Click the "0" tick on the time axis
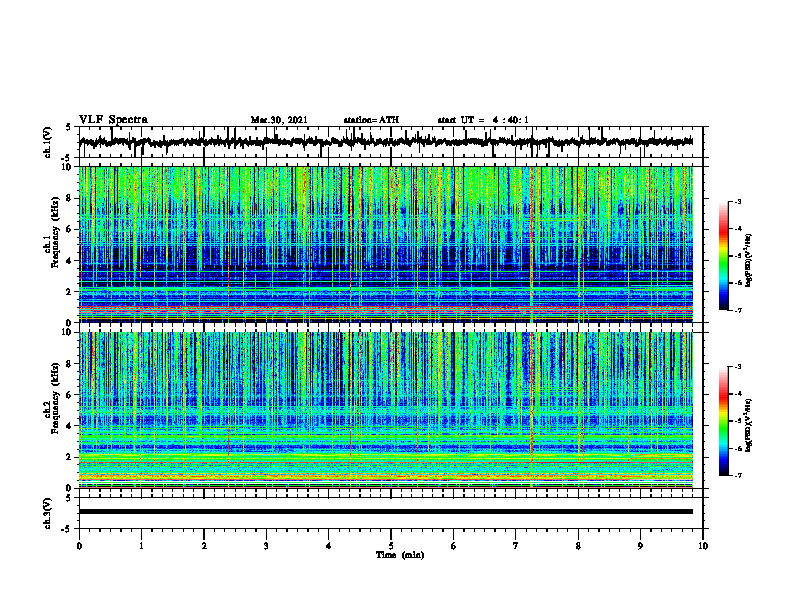Viewport: 792px width, 612px height. pos(79,546)
